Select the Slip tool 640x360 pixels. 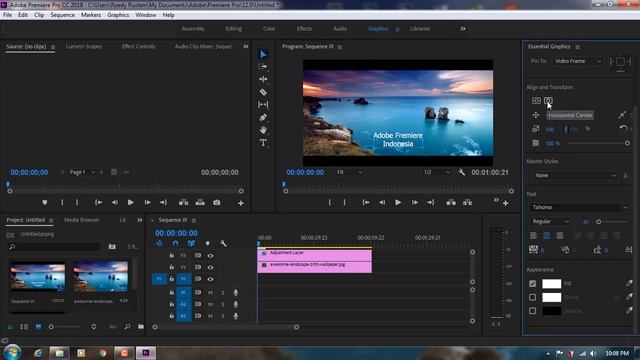point(263,105)
